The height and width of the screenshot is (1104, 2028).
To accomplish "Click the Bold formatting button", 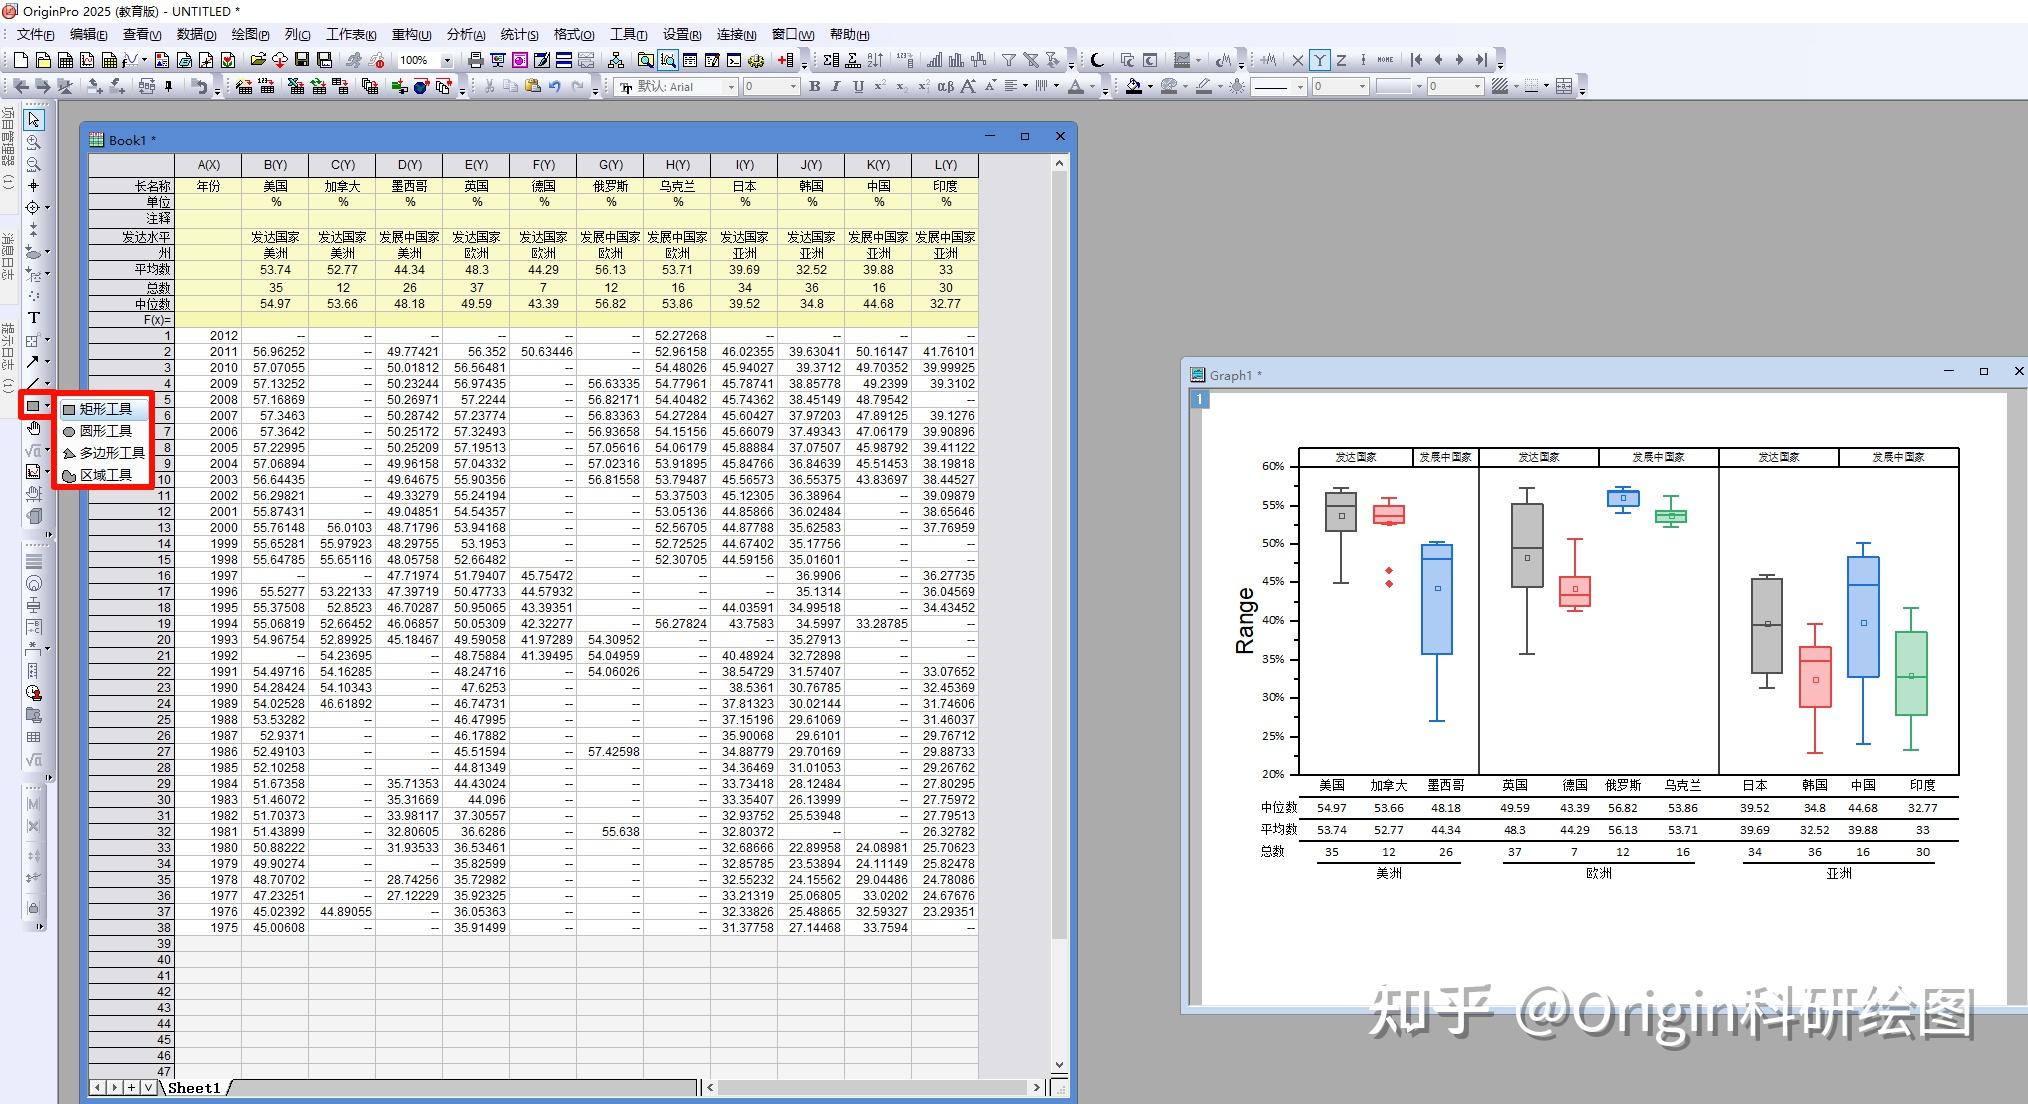I will click(814, 87).
